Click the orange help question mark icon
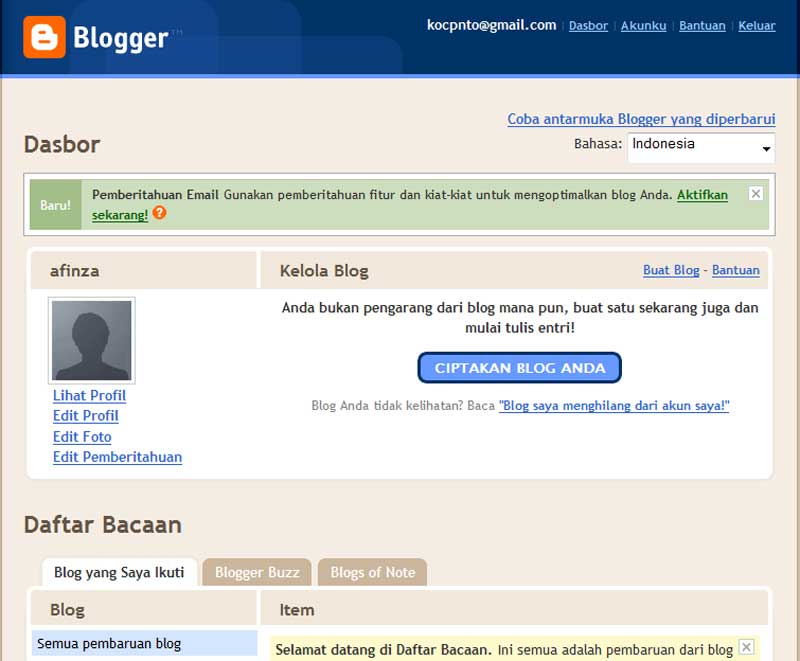This screenshot has height=661, width=800. coord(159,212)
